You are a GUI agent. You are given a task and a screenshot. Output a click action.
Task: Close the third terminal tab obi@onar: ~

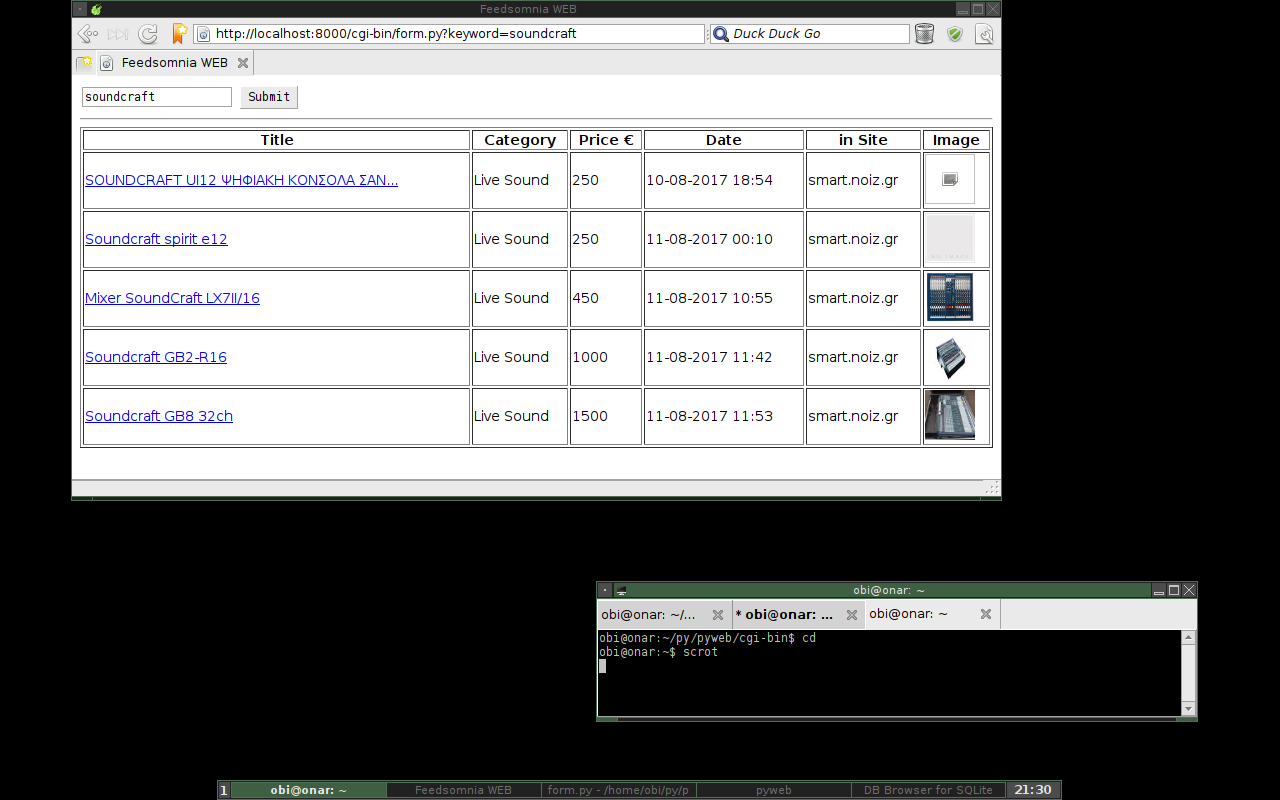coord(985,614)
